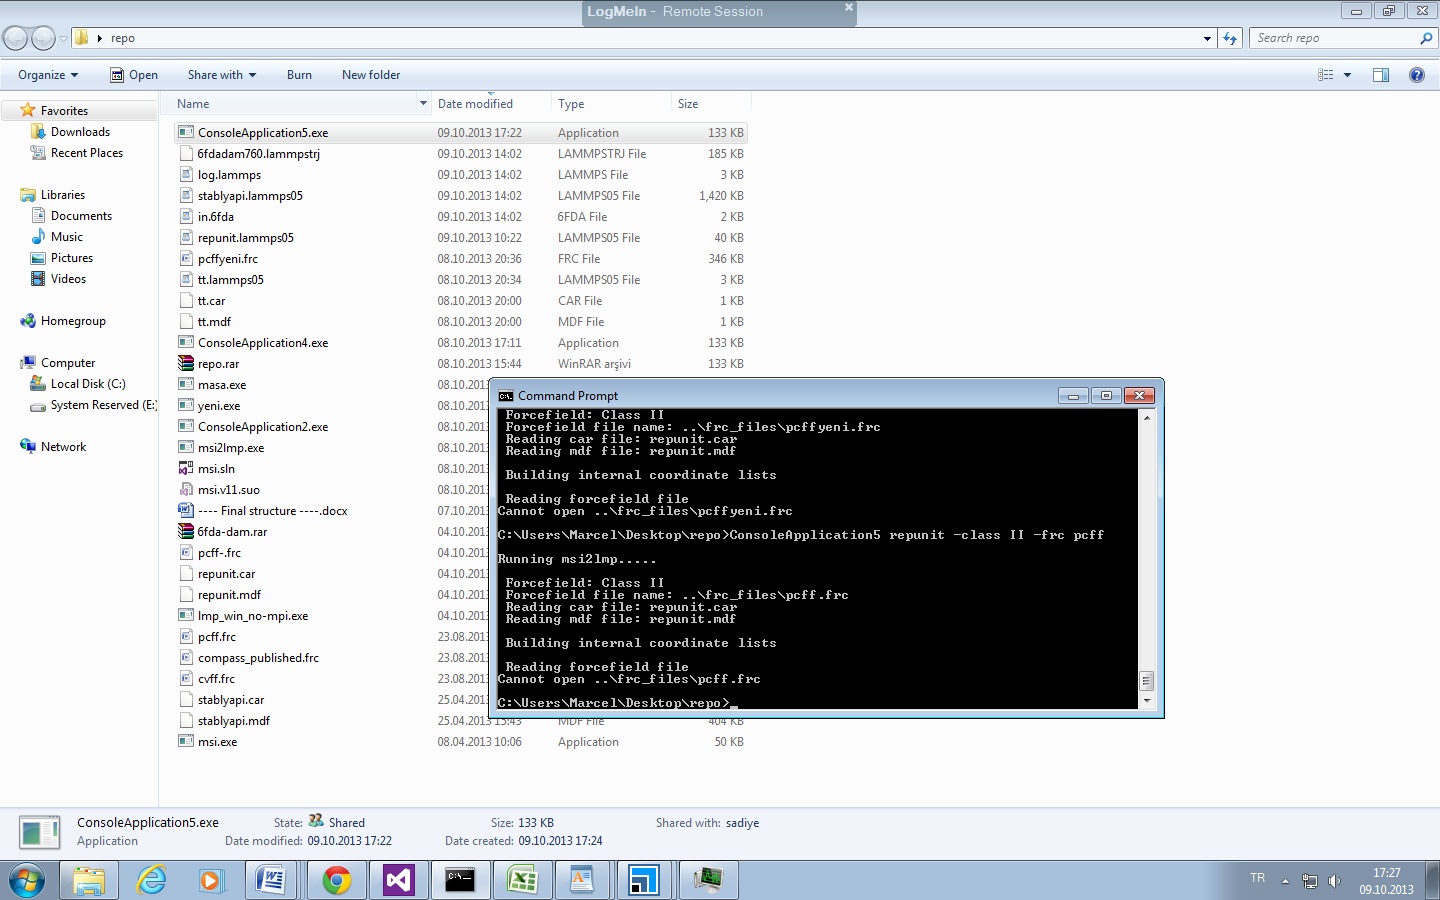Open the address bar history dropdown
This screenshot has height=900, width=1440.
click(1207, 38)
